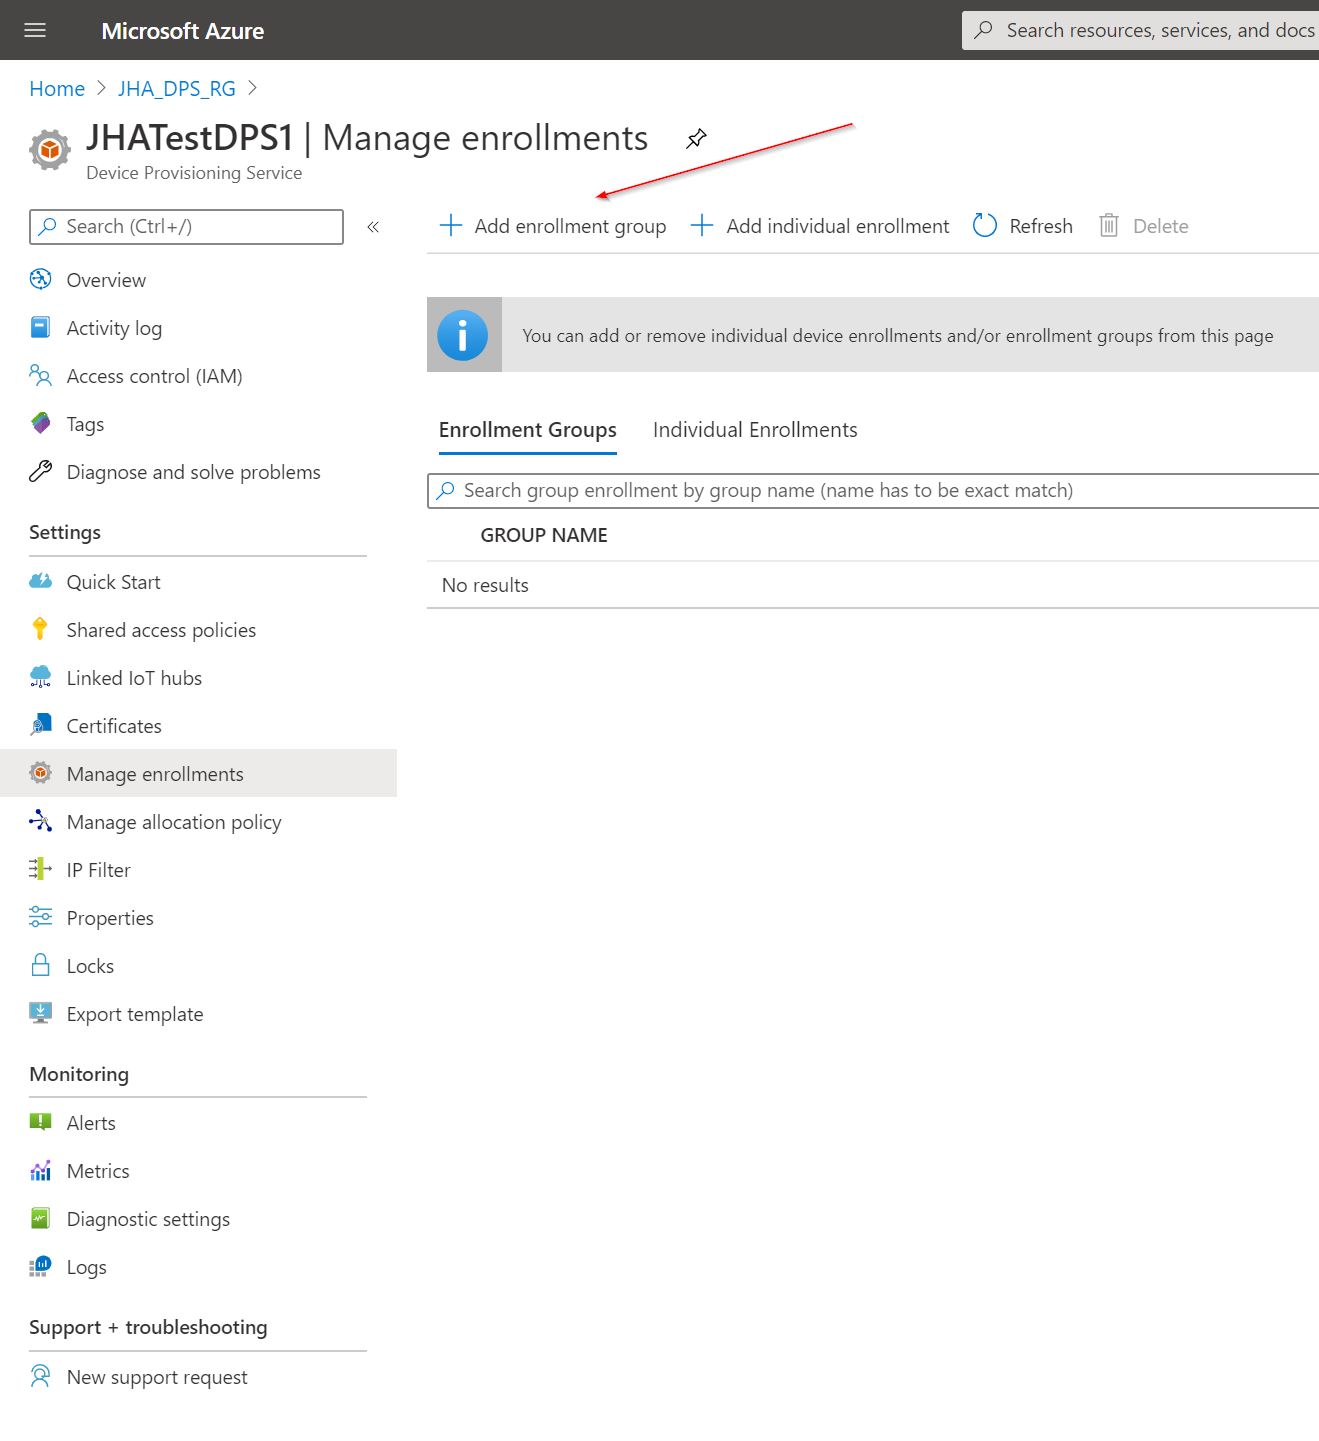Collapse the sidebar with the double-chevron
This screenshot has width=1319, height=1441.
pyautogui.click(x=372, y=227)
